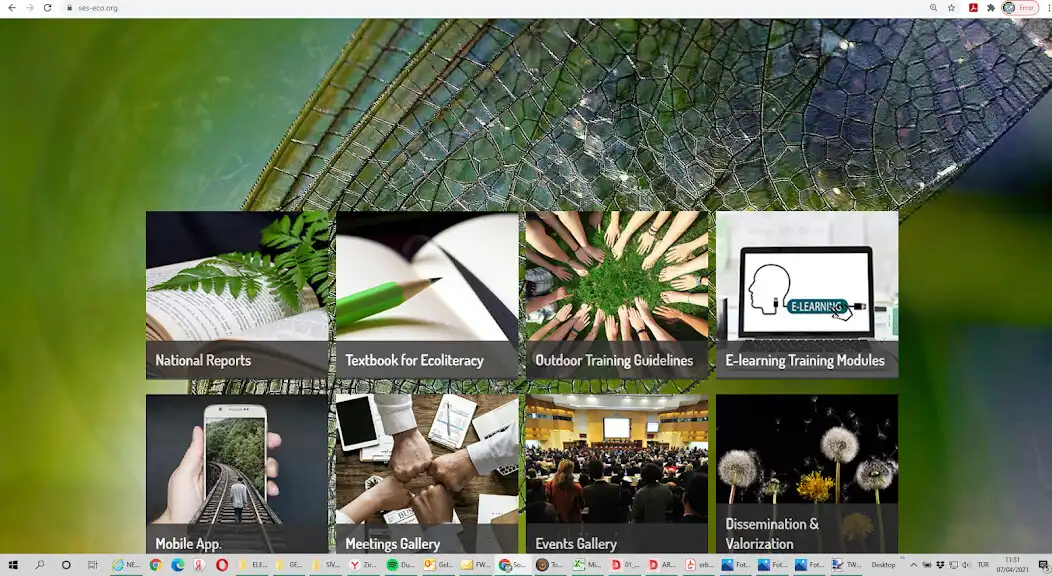Click the browser back arrow
This screenshot has width=1052, height=576.
pos(11,8)
